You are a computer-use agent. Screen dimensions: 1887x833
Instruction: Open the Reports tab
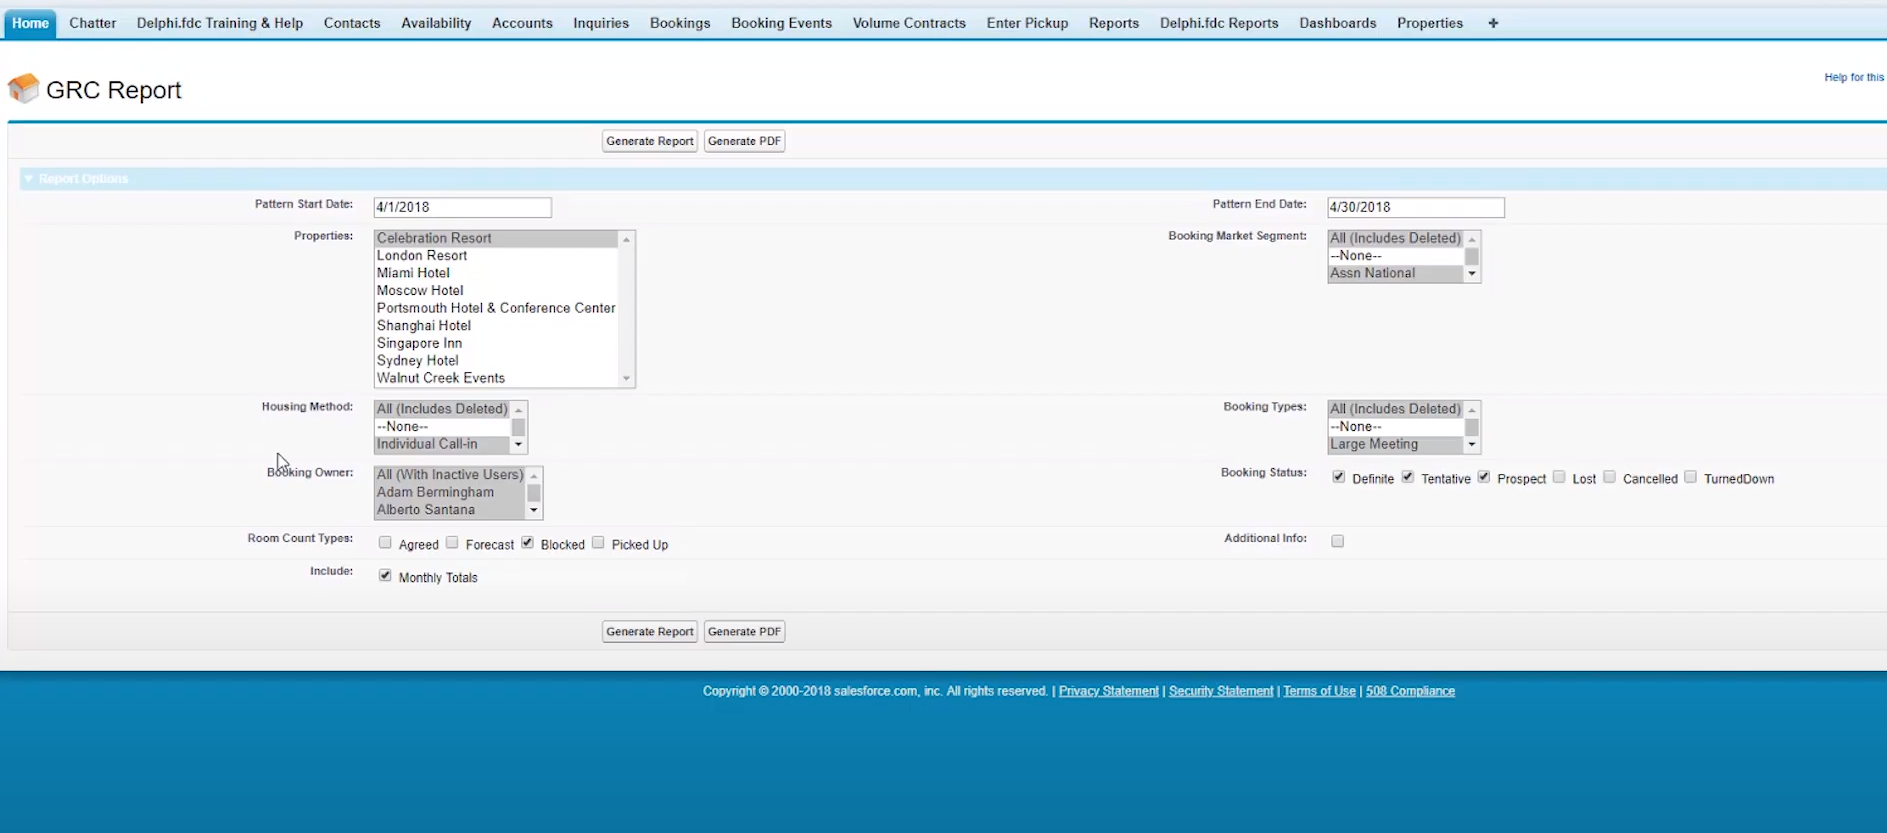pos(1114,23)
